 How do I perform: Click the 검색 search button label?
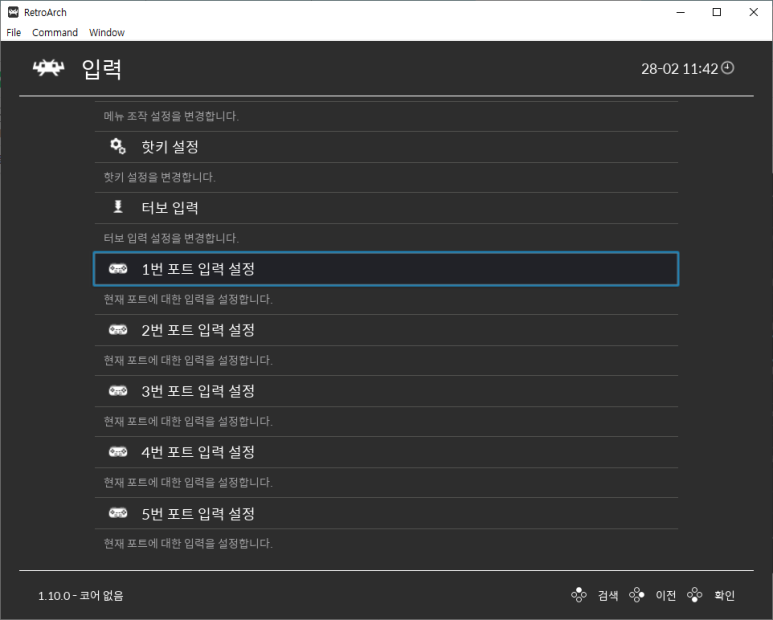(x=608, y=595)
